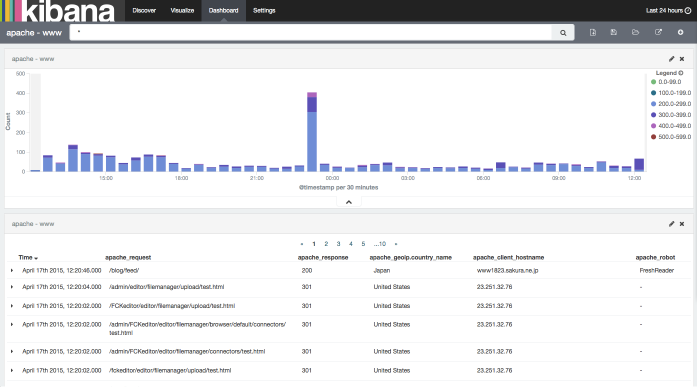
Task: Focus the dashboard query input field
Action: pyautogui.click(x=310, y=32)
